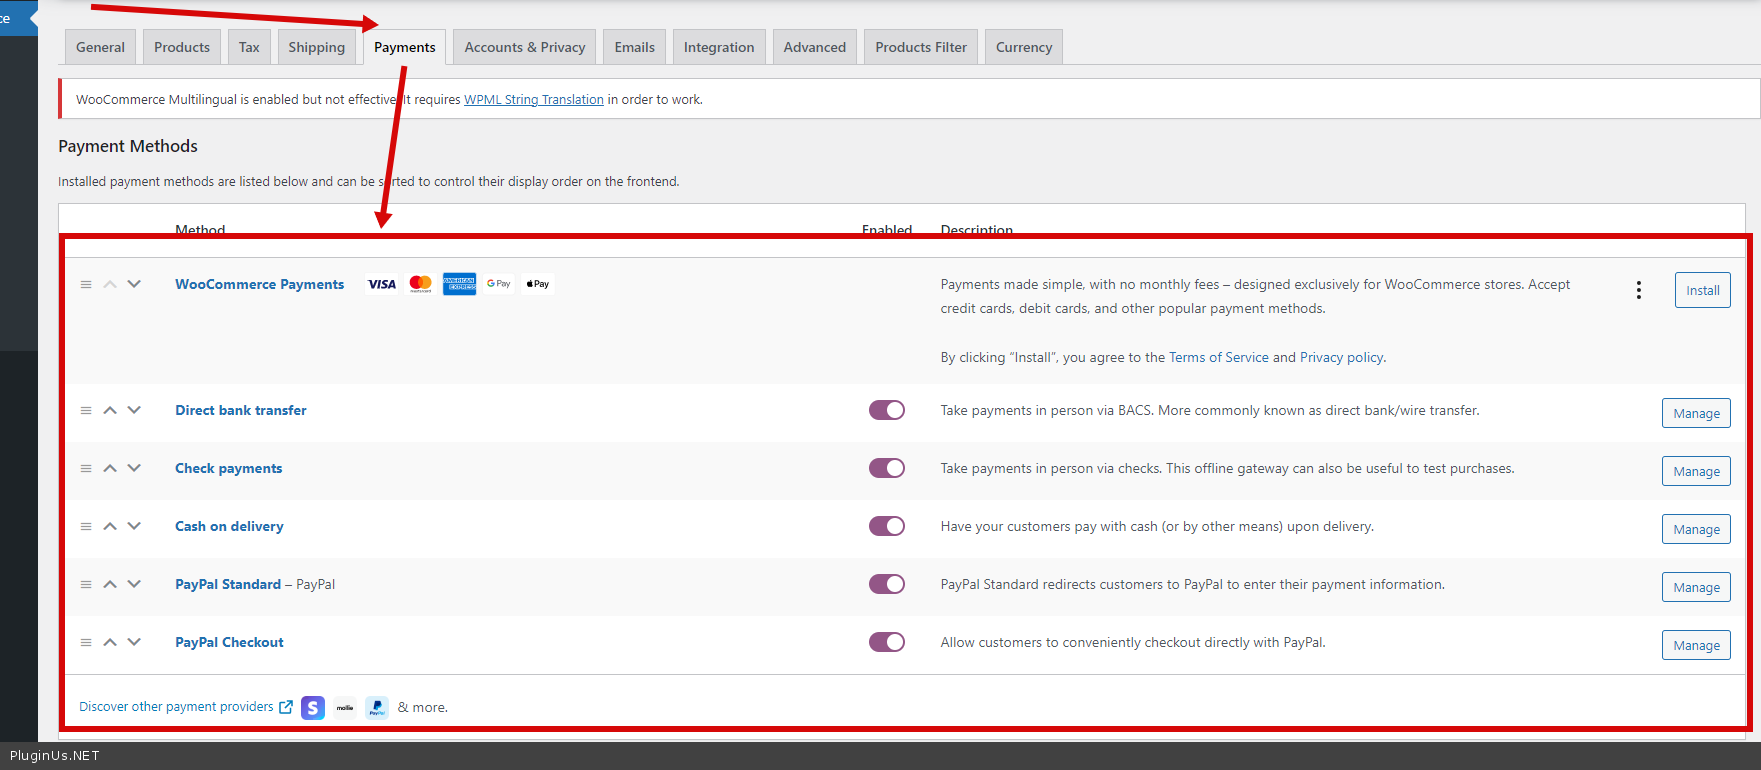Open the WPML String Translation link
This screenshot has width=1761, height=770.
[533, 100]
